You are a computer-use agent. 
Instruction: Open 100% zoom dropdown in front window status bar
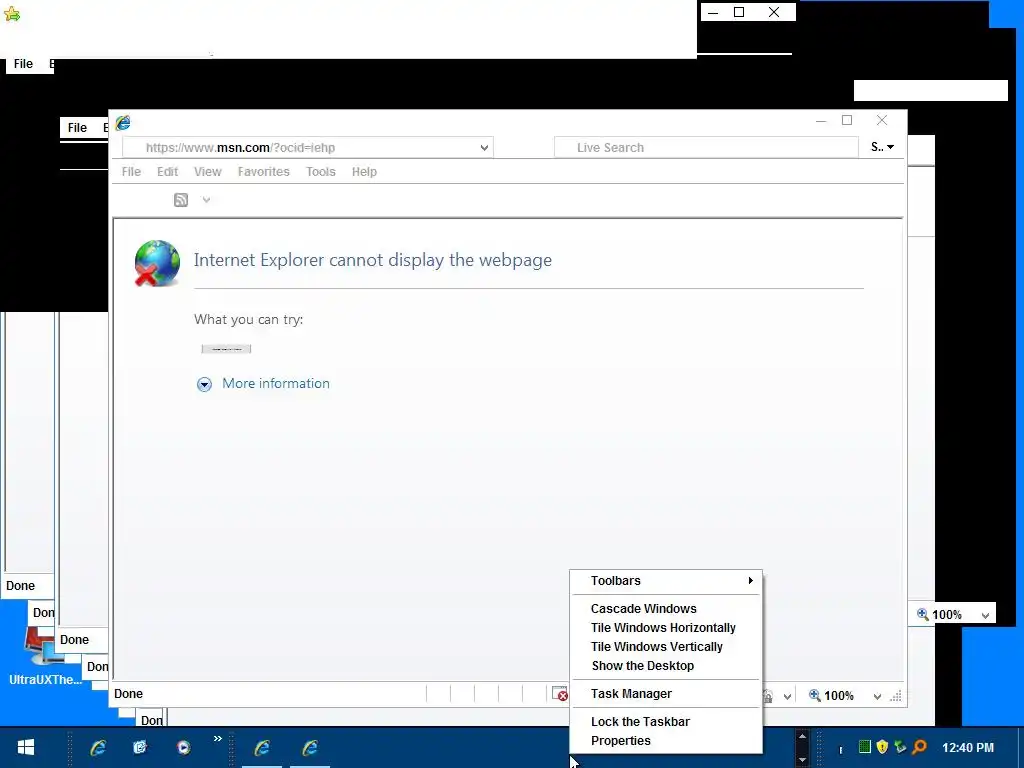(x=877, y=696)
